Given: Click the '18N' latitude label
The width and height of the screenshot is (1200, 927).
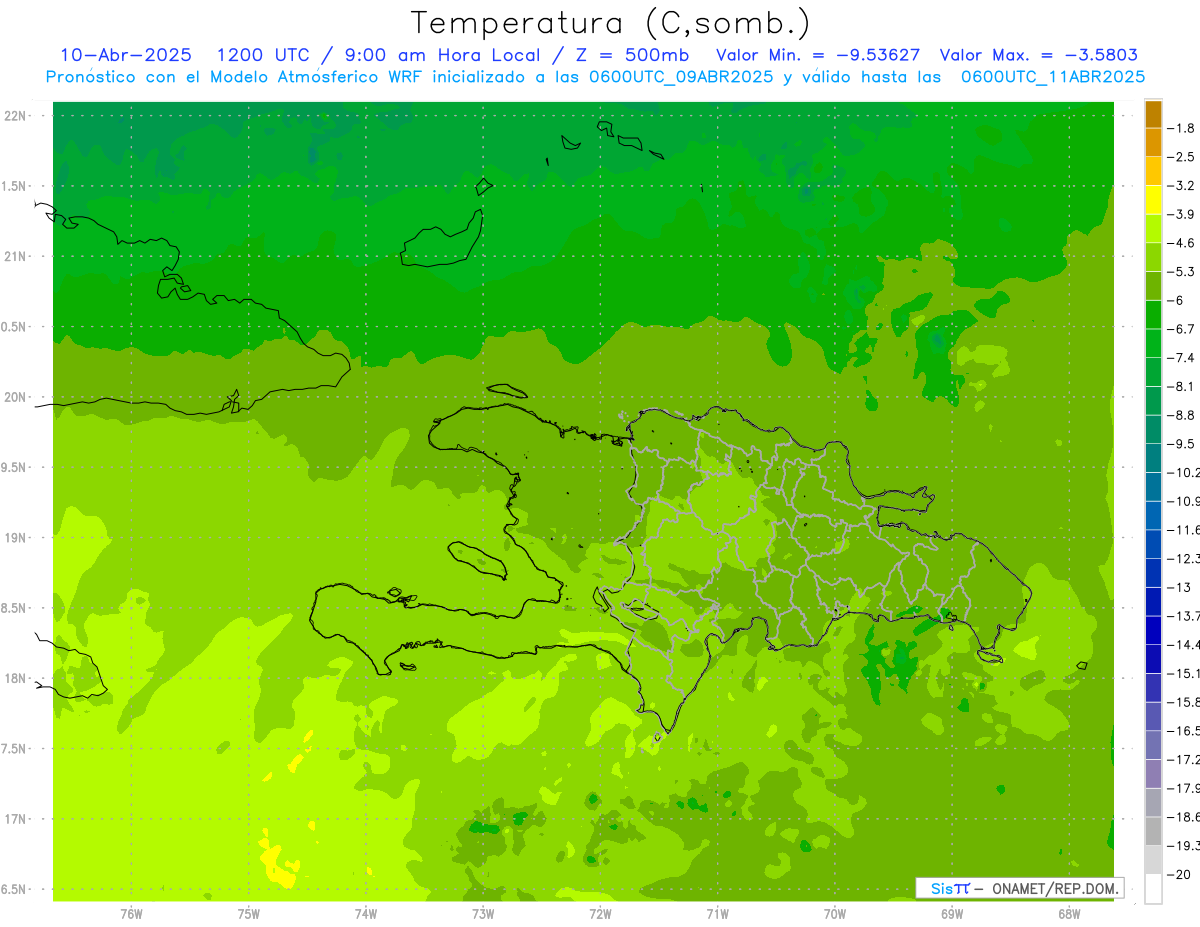Looking at the screenshot, I should (14, 678).
